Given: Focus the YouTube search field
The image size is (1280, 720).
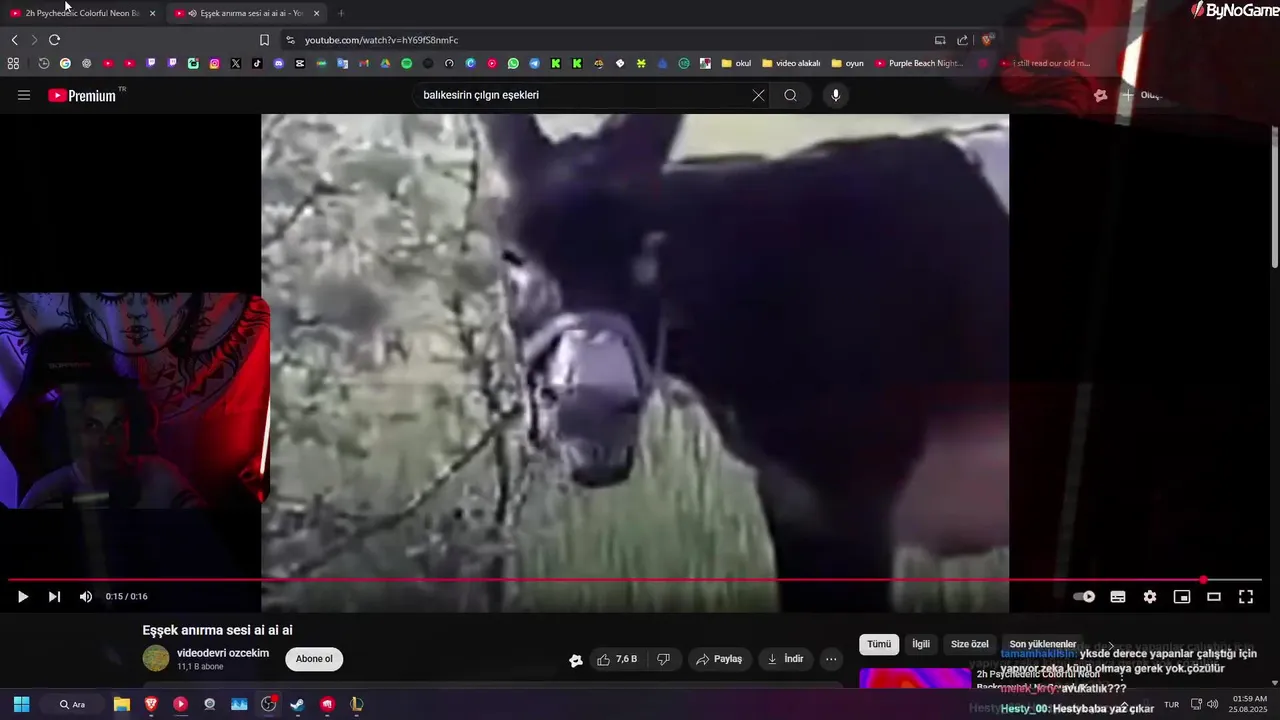Looking at the screenshot, I should (x=585, y=95).
